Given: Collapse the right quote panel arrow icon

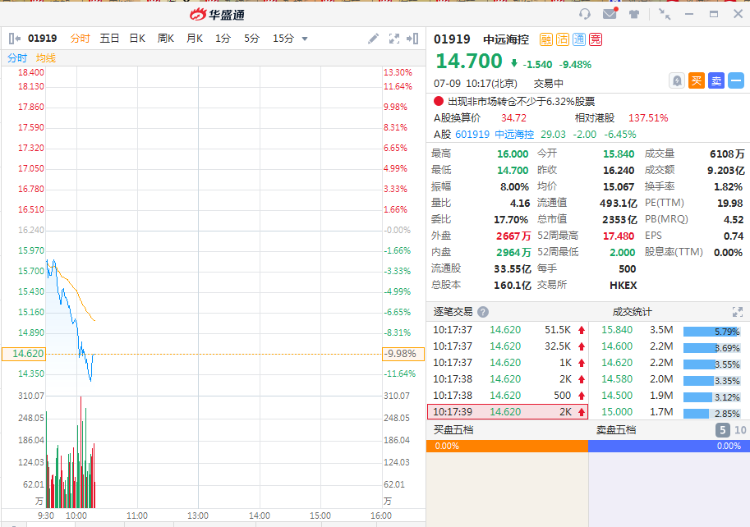Looking at the screenshot, I should pyautogui.click(x=412, y=39).
